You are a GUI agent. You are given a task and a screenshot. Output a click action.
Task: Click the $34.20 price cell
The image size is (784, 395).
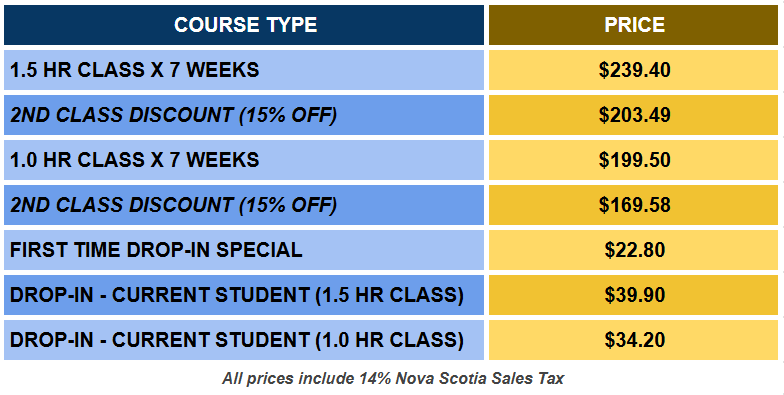pos(634,340)
